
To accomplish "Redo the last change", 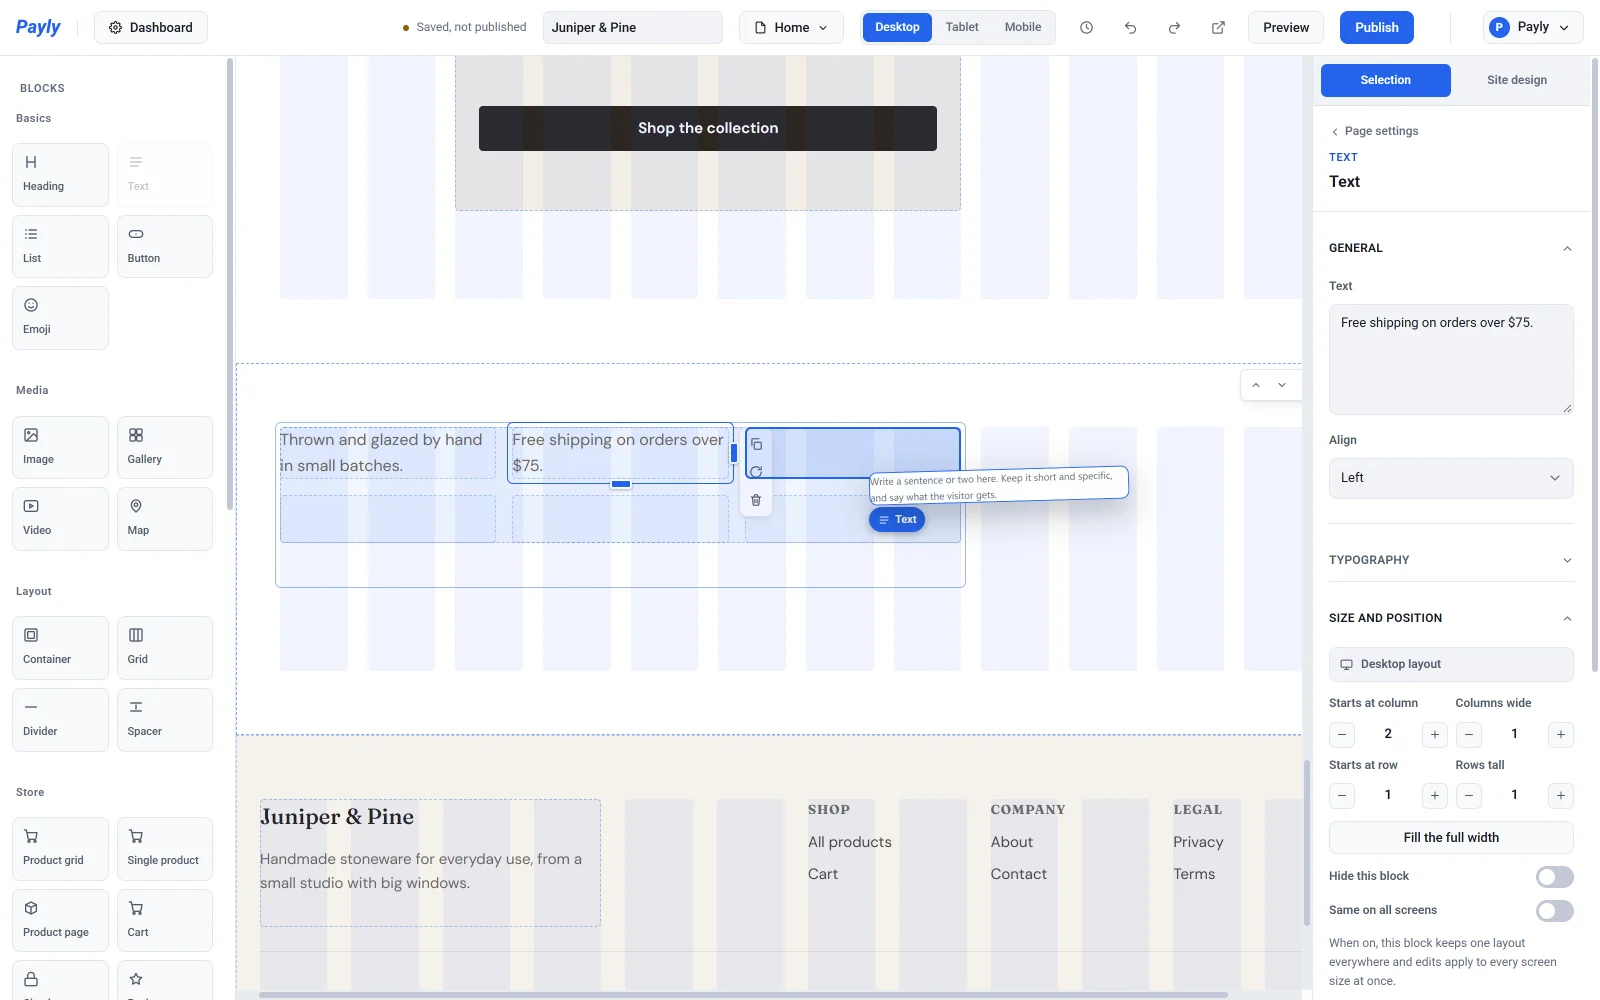I will 1174,28.
